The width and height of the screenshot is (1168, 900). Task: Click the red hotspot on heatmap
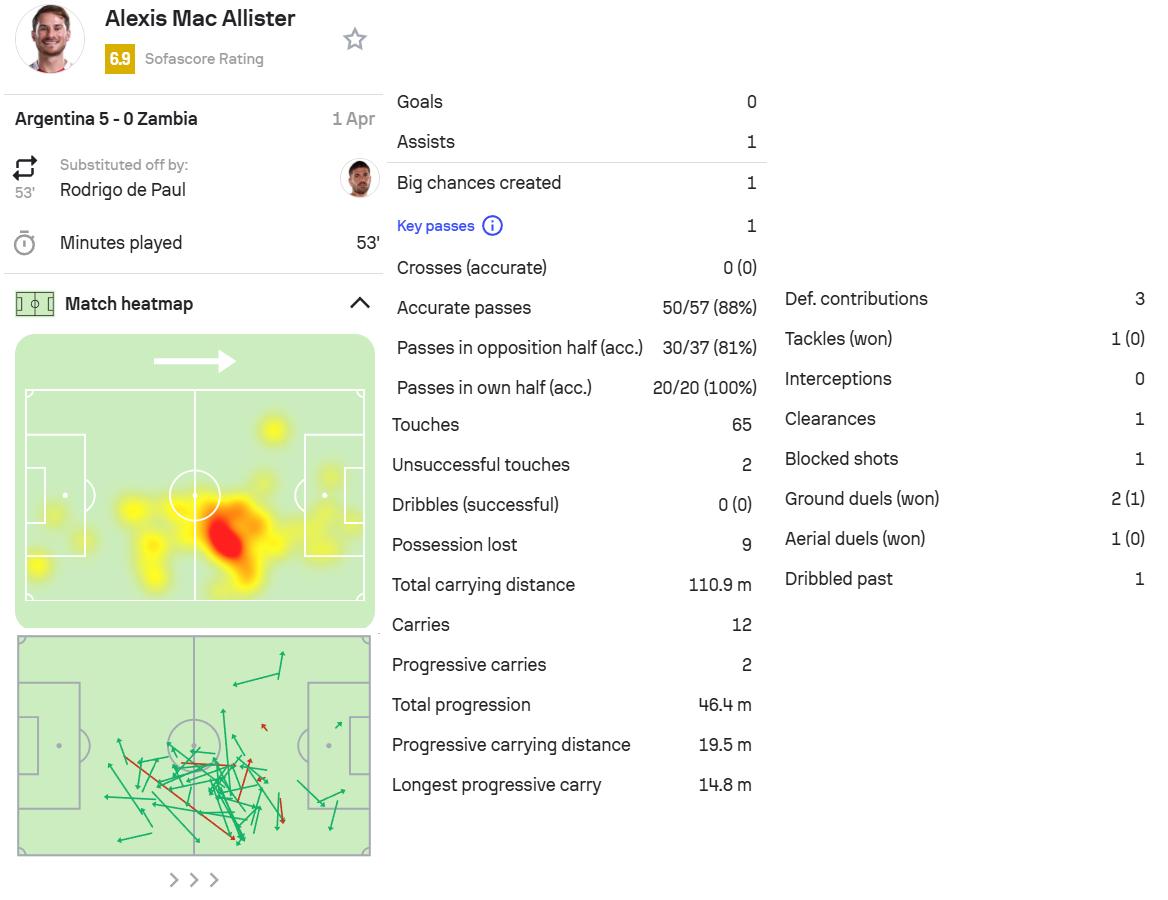226,538
